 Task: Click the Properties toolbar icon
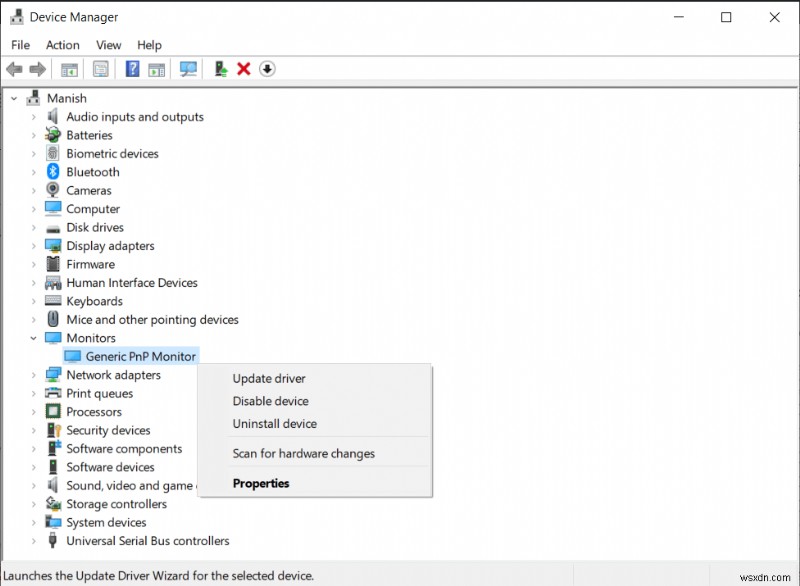pyautogui.click(x=101, y=68)
